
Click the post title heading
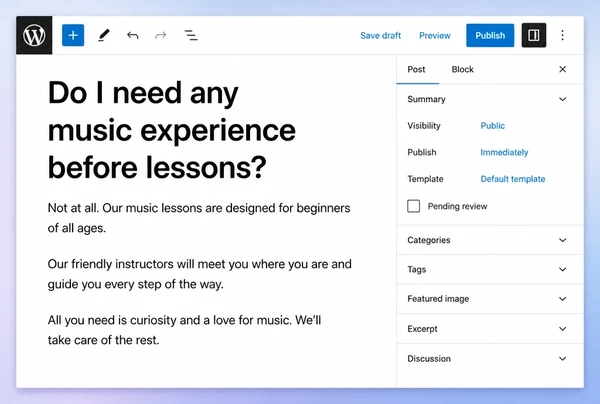[x=171, y=130]
